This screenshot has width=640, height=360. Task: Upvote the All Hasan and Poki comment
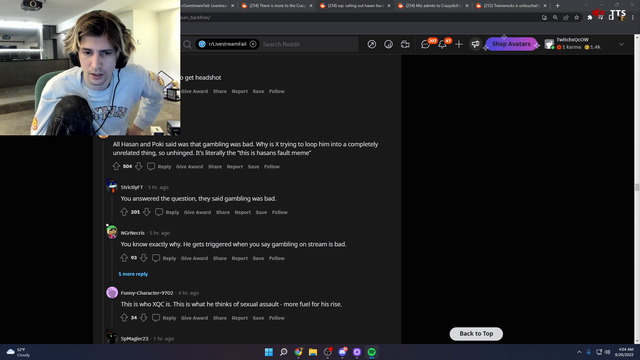click(116, 166)
